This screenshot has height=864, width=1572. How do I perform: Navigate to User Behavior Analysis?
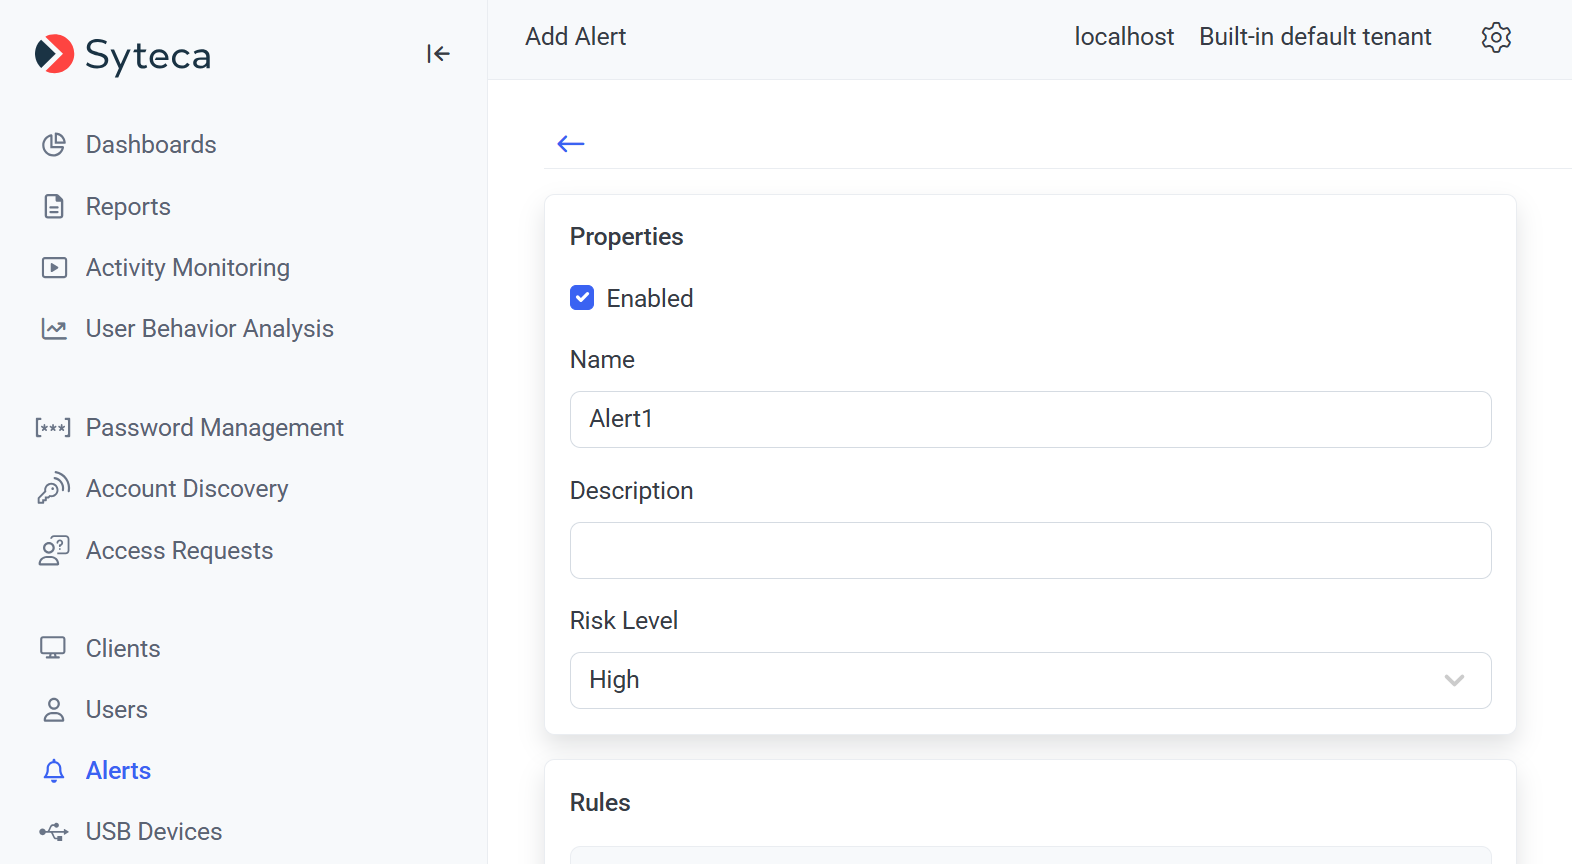(209, 329)
